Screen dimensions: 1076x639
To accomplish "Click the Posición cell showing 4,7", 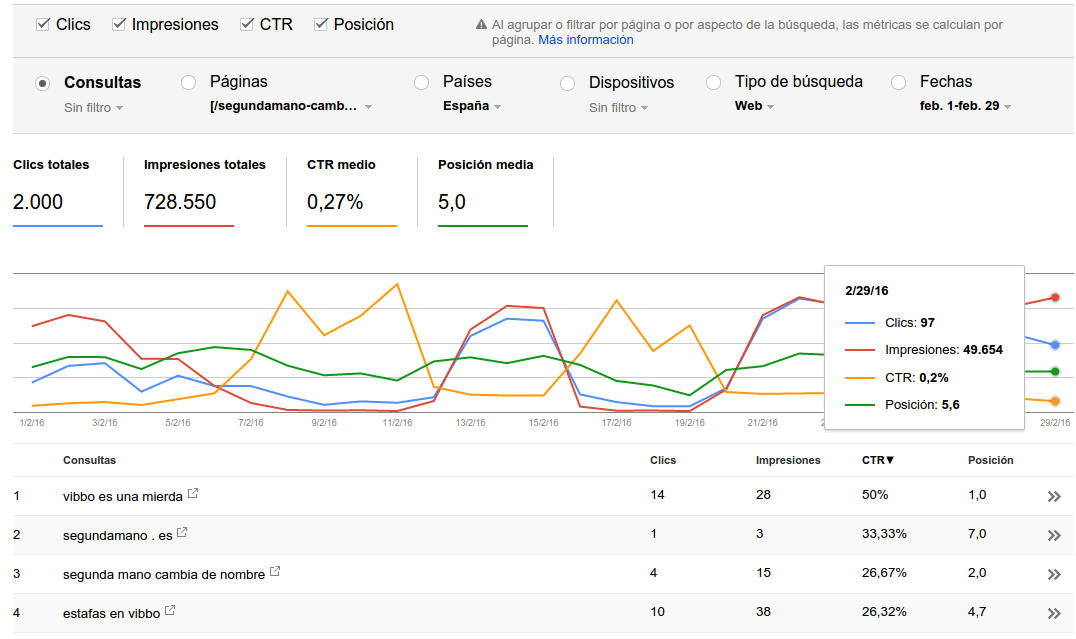I will pyautogui.click(x=977, y=612).
